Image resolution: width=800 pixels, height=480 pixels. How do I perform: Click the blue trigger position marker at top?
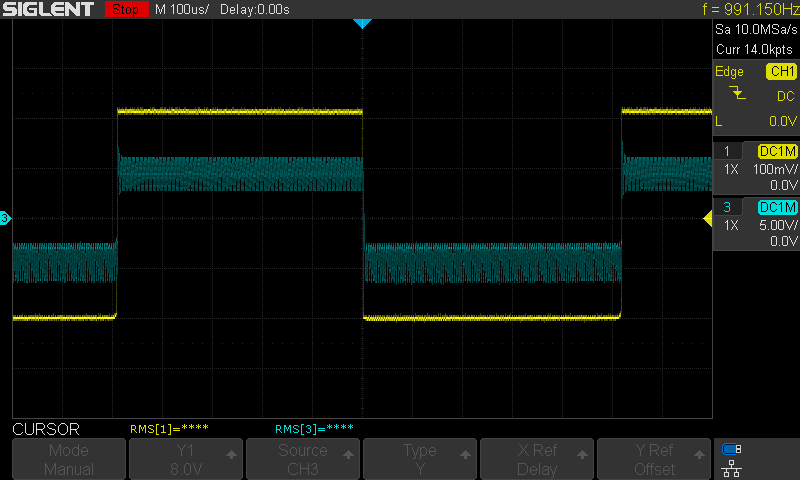point(362,23)
